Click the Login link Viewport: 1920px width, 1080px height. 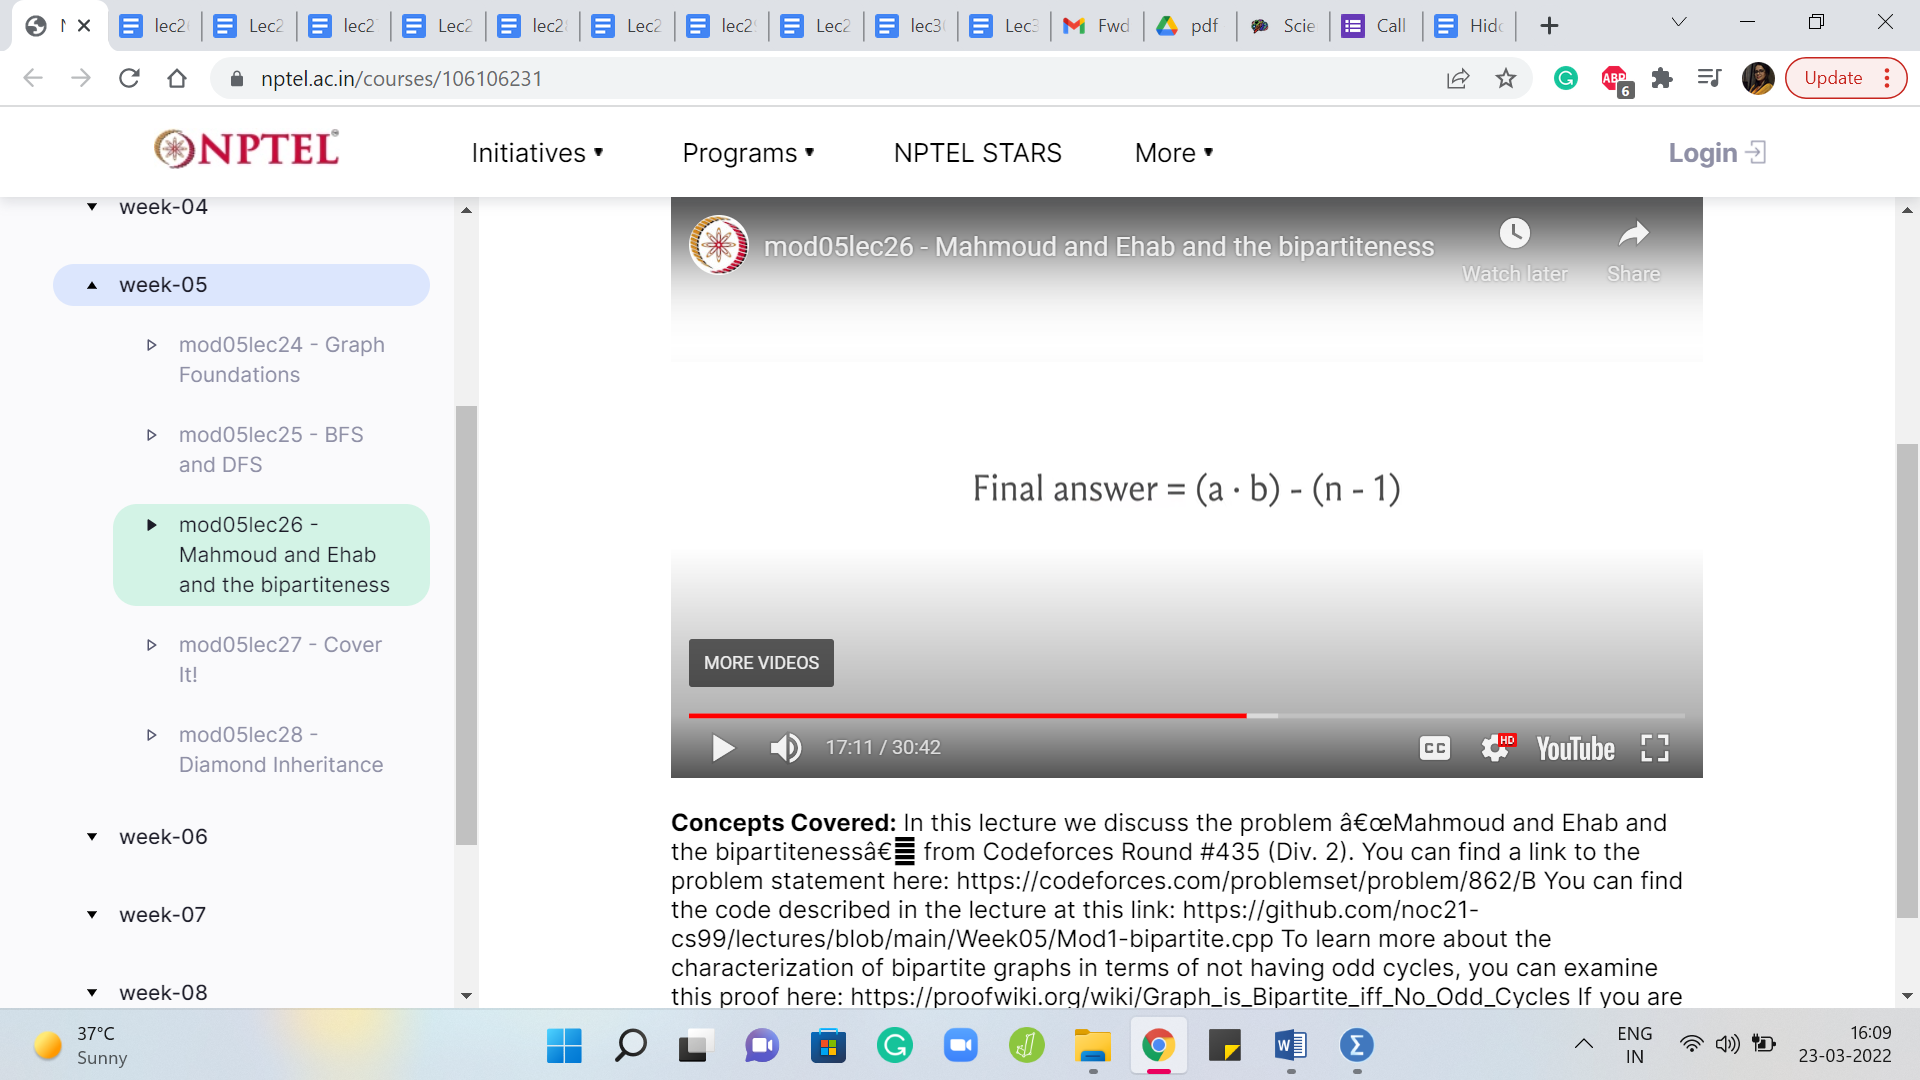(x=1715, y=153)
